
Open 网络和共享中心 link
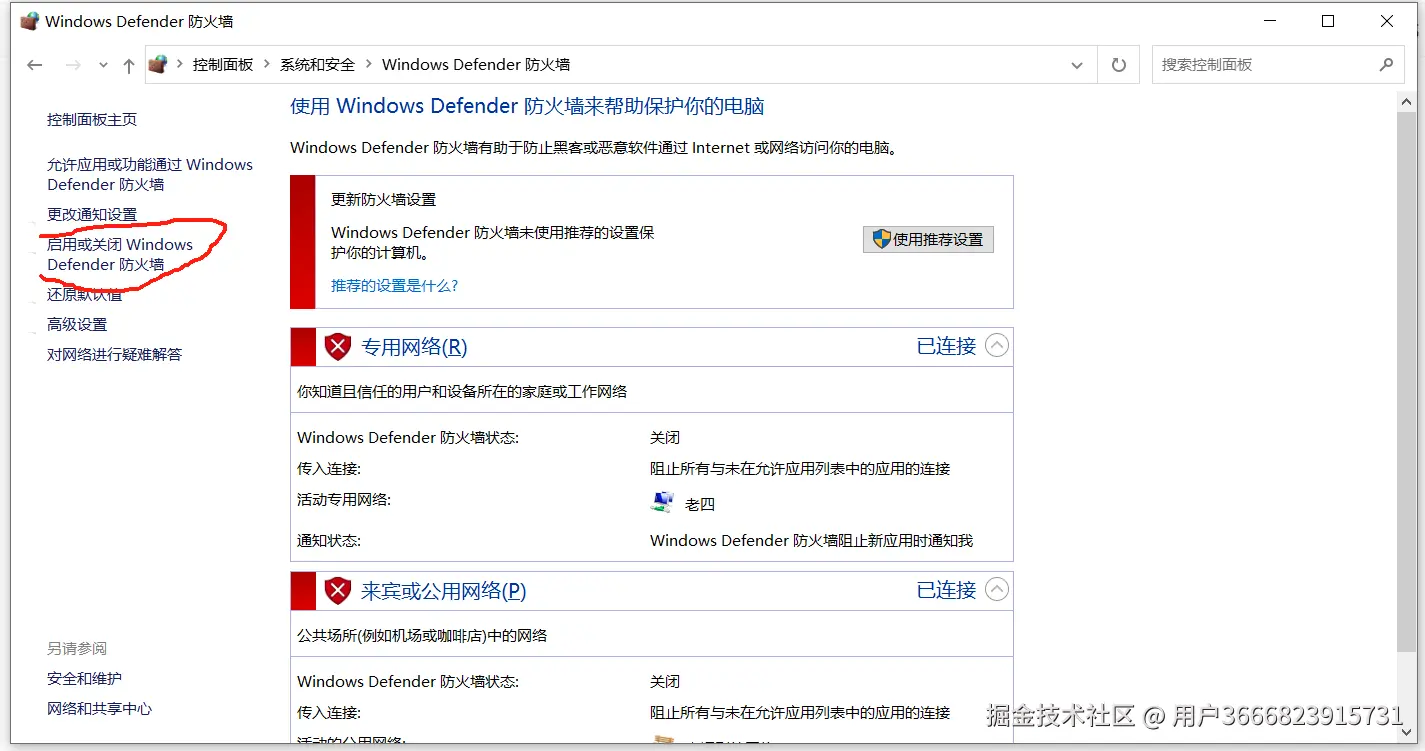click(100, 708)
